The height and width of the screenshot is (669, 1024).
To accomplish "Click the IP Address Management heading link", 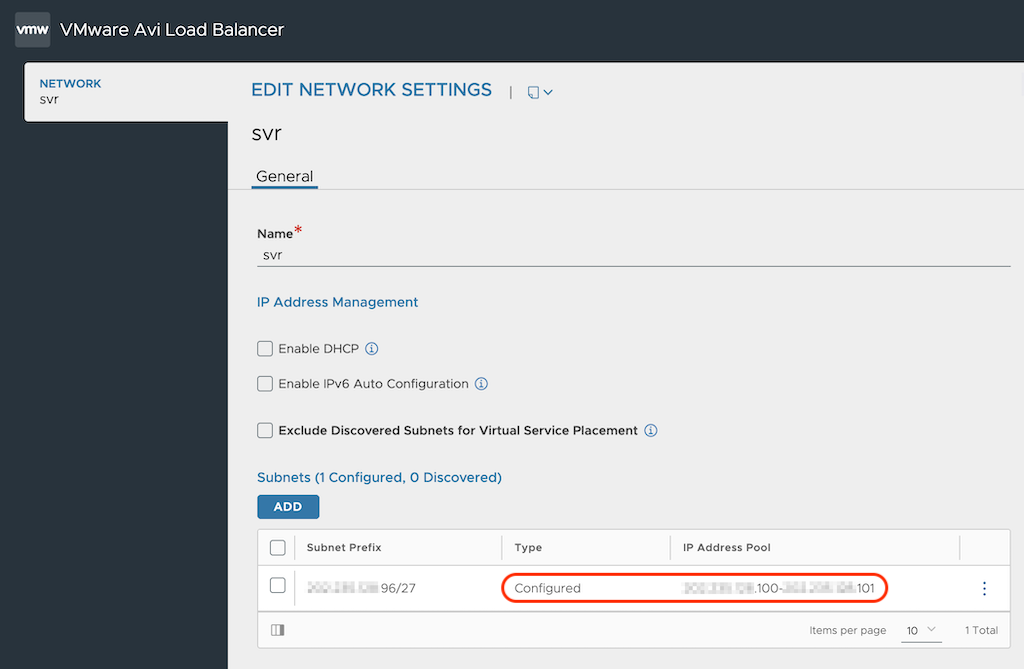I will point(337,302).
